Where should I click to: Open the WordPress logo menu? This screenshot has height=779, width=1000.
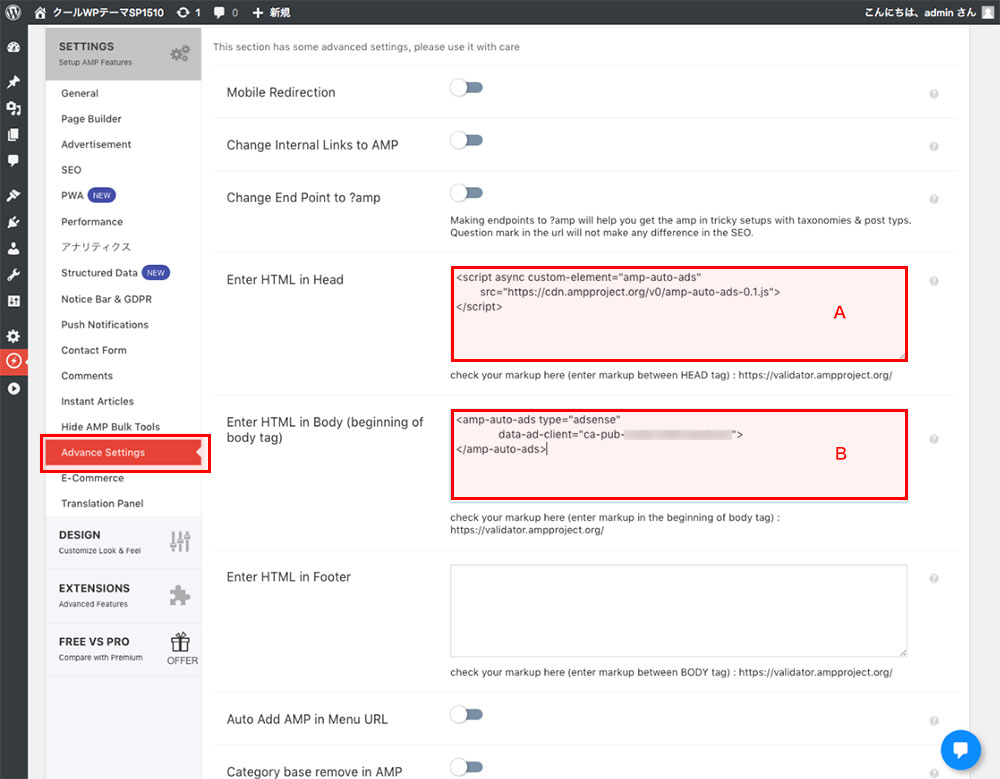pos(13,12)
